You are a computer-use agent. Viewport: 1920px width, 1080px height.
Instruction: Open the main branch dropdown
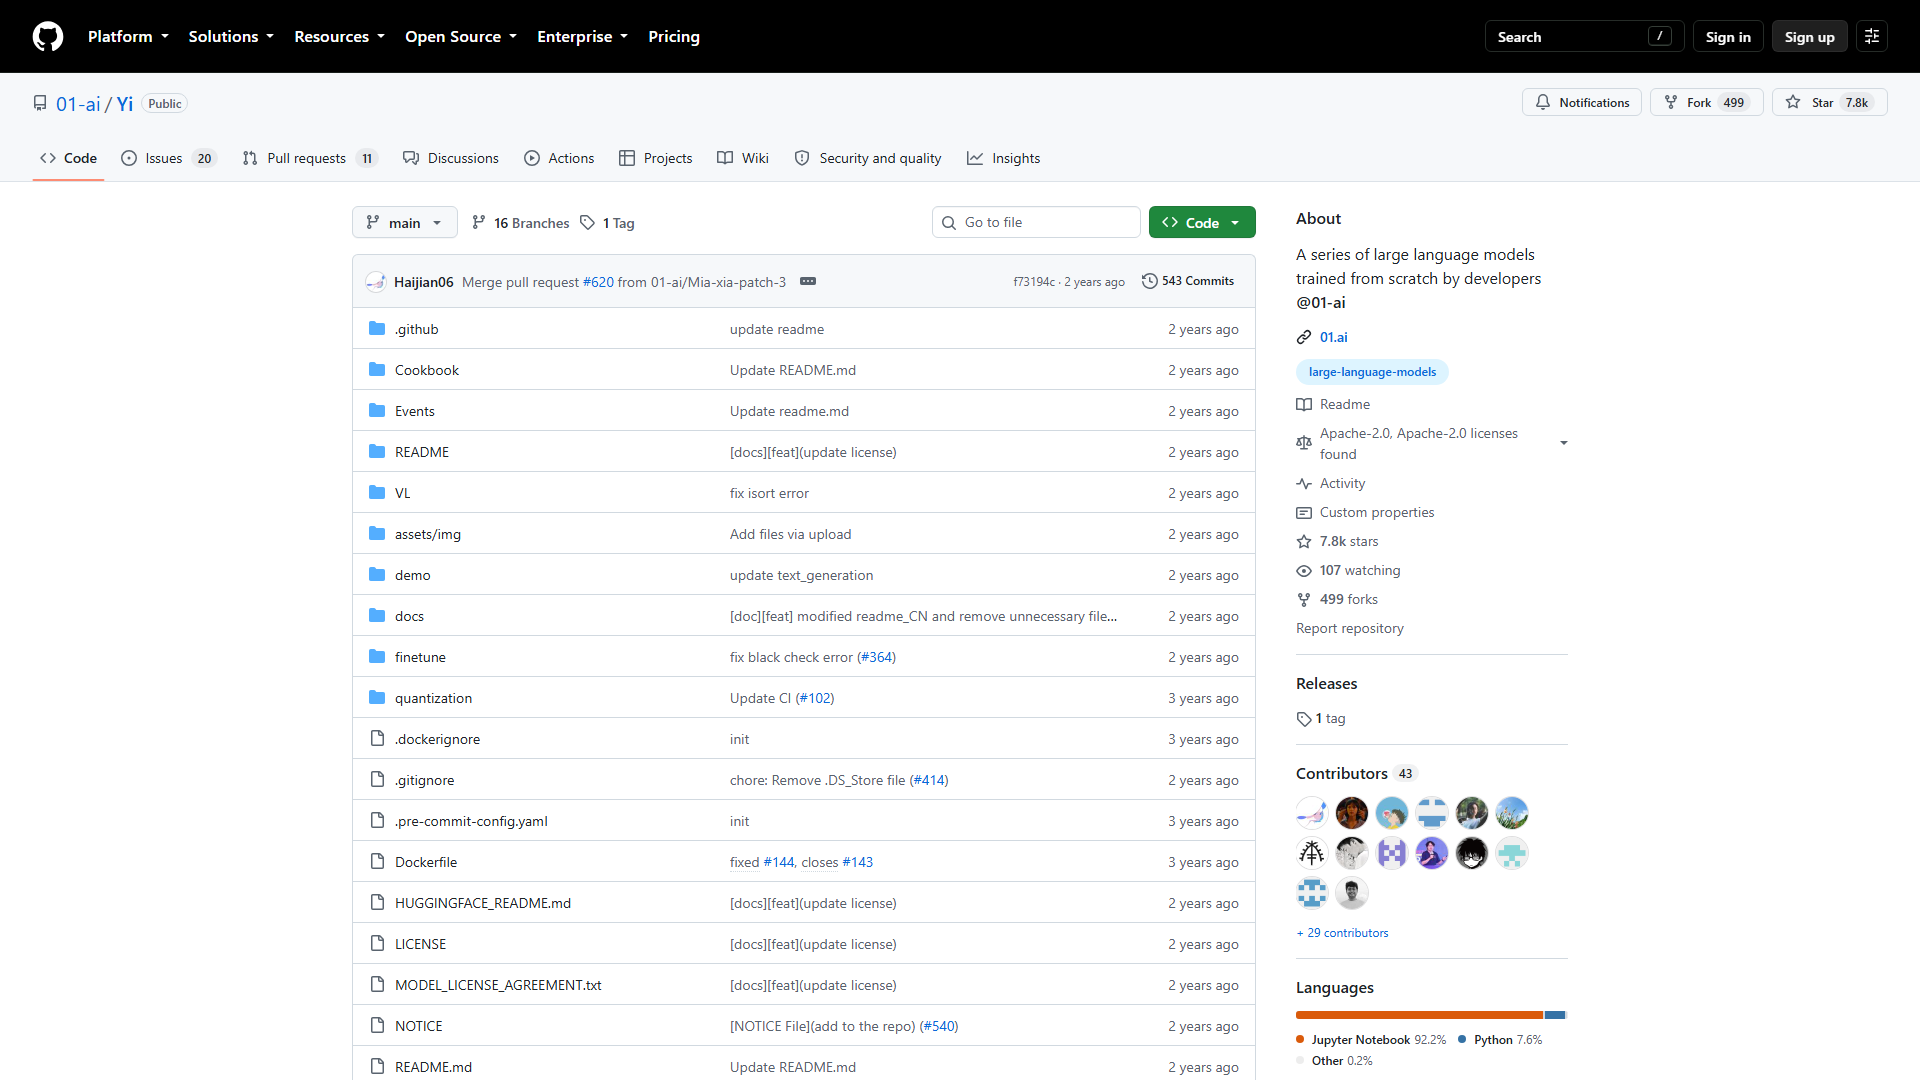(404, 223)
